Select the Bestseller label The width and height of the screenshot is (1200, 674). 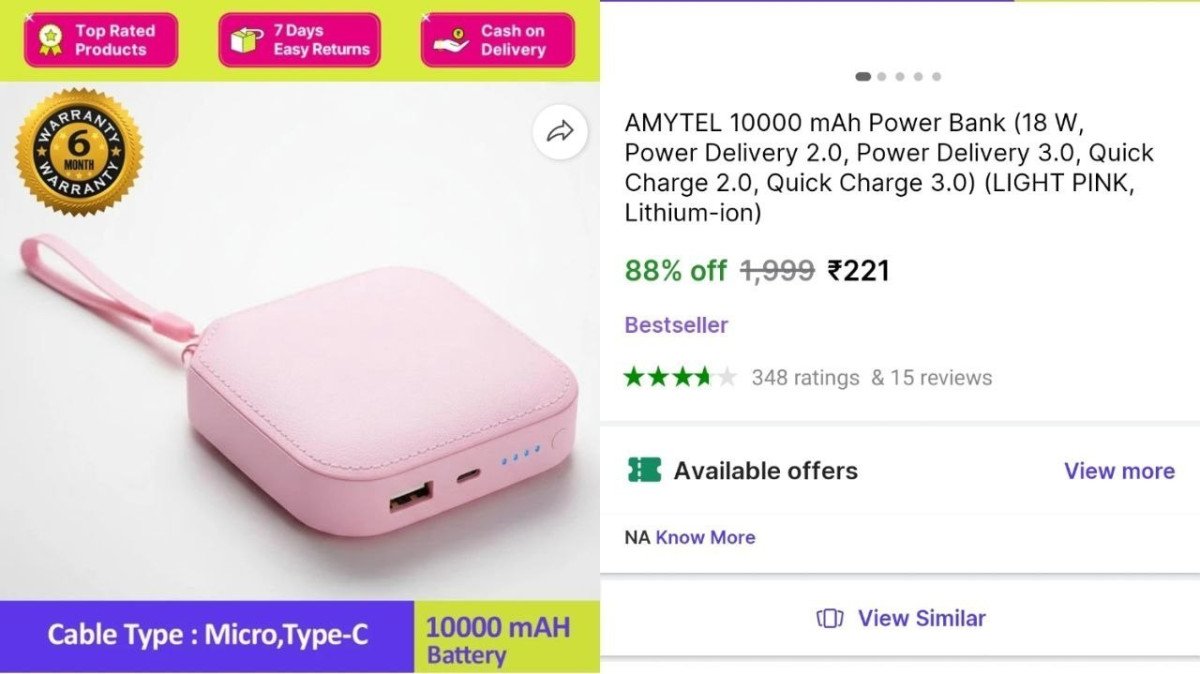(x=675, y=325)
